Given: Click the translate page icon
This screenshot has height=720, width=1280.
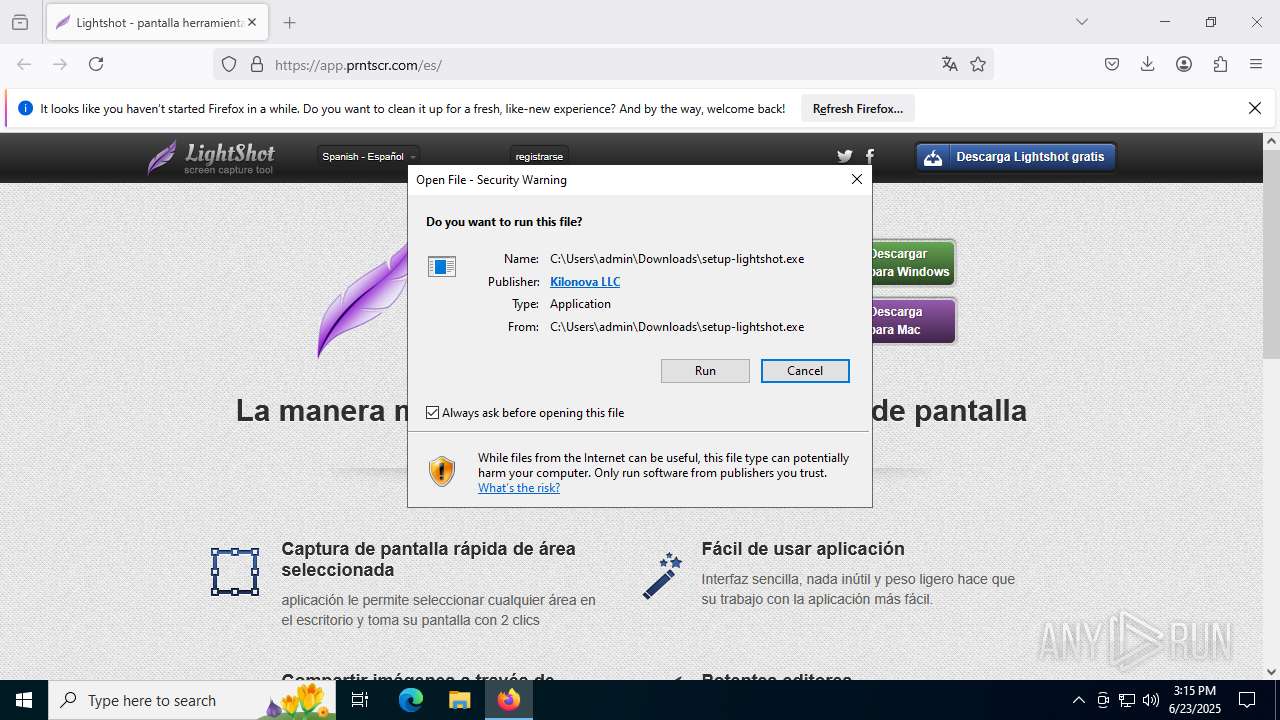Looking at the screenshot, I should (x=950, y=65).
